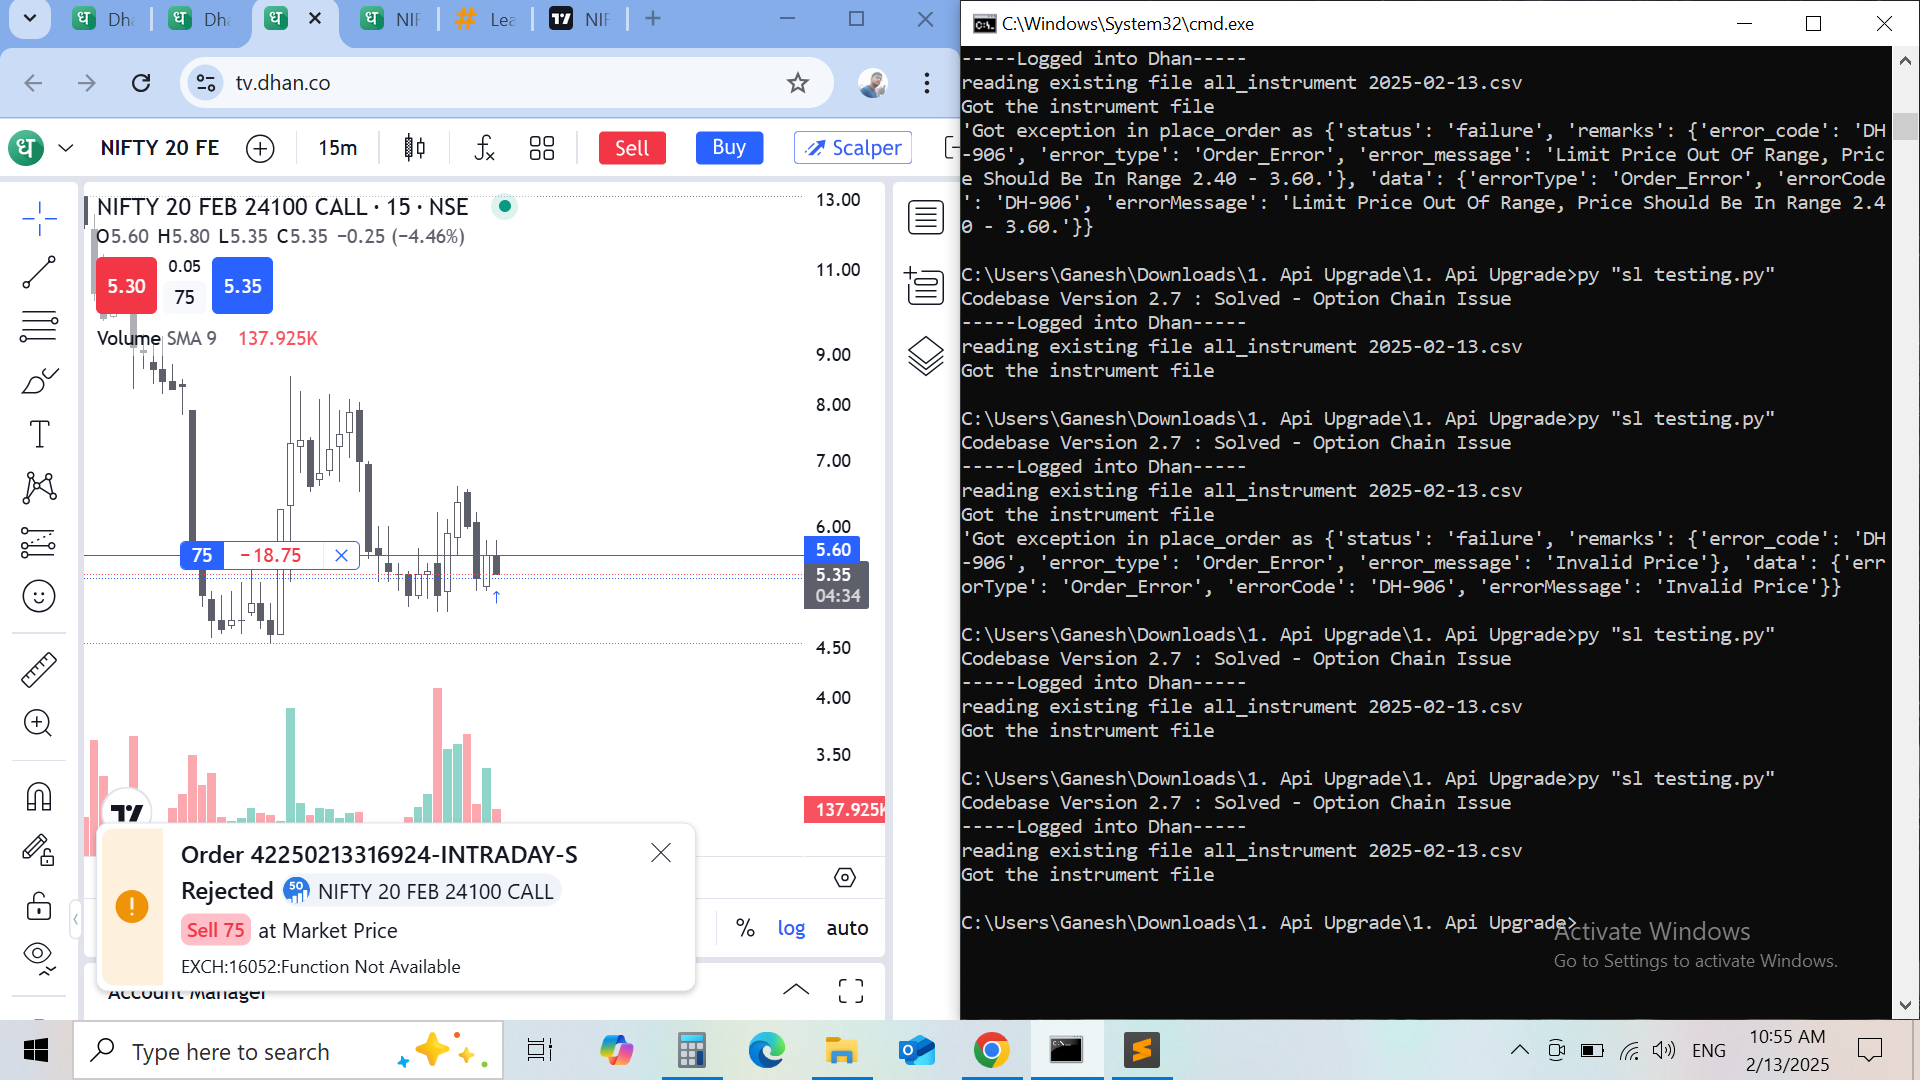Select the trend line drawing tool
This screenshot has height=1080, width=1920.
tap(39, 272)
